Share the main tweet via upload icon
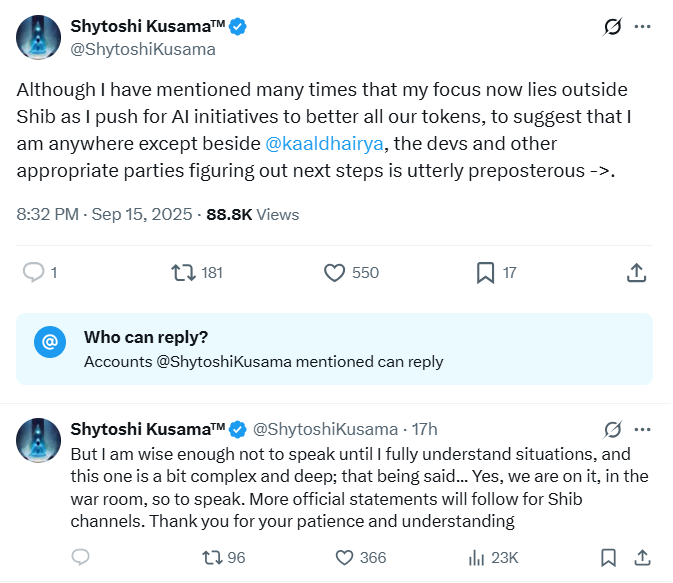This screenshot has width=673, height=583. (636, 273)
